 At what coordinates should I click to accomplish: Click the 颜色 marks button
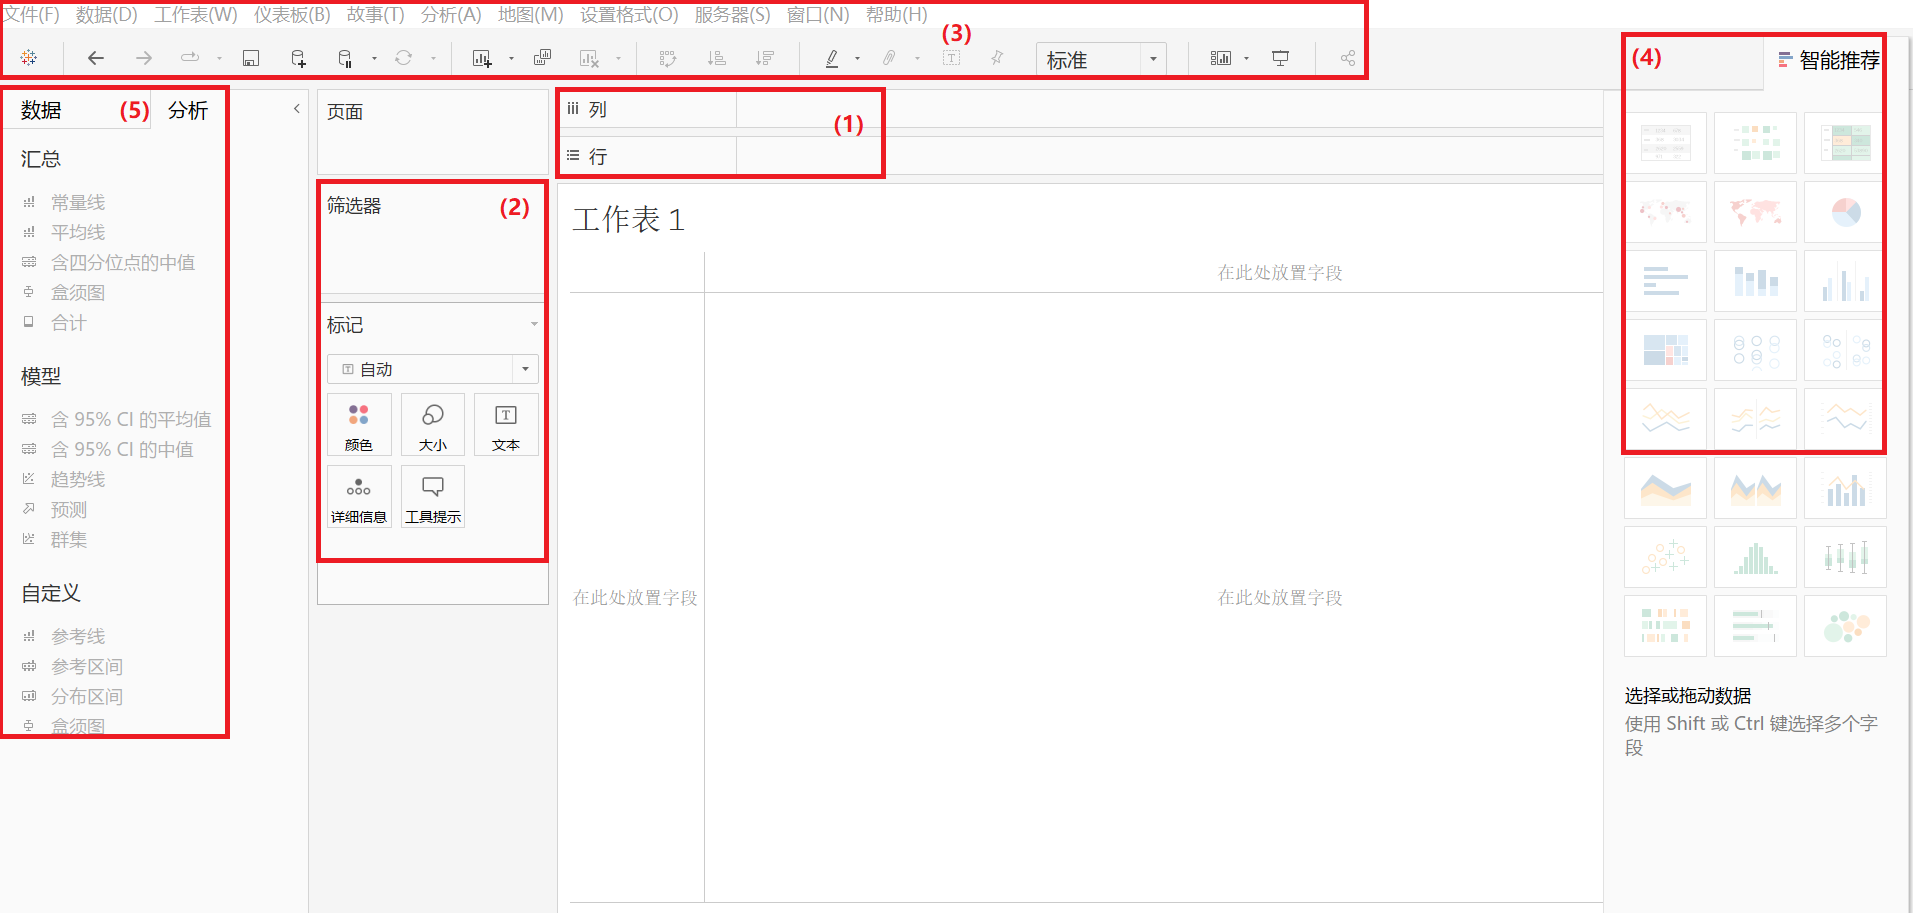click(x=359, y=425)
